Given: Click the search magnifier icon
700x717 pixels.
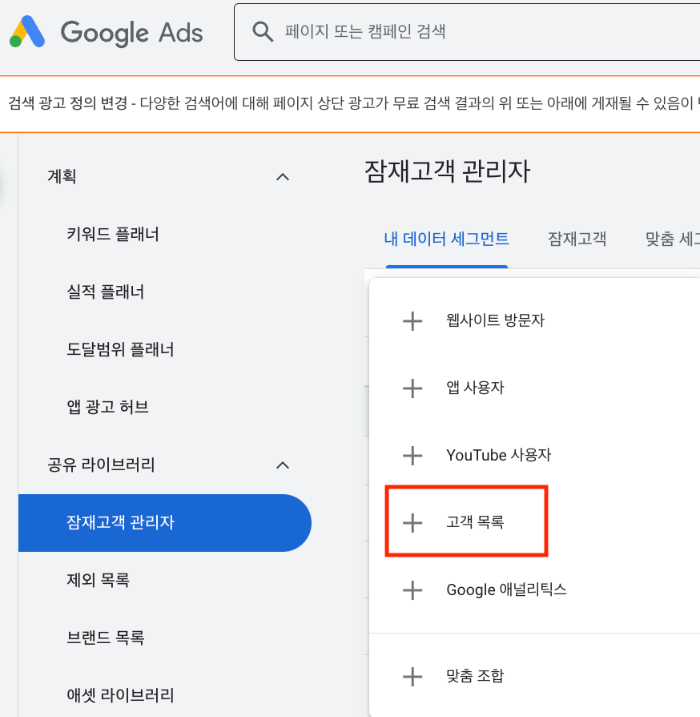Looking at the screenshot, I should (x=263, y=32).
